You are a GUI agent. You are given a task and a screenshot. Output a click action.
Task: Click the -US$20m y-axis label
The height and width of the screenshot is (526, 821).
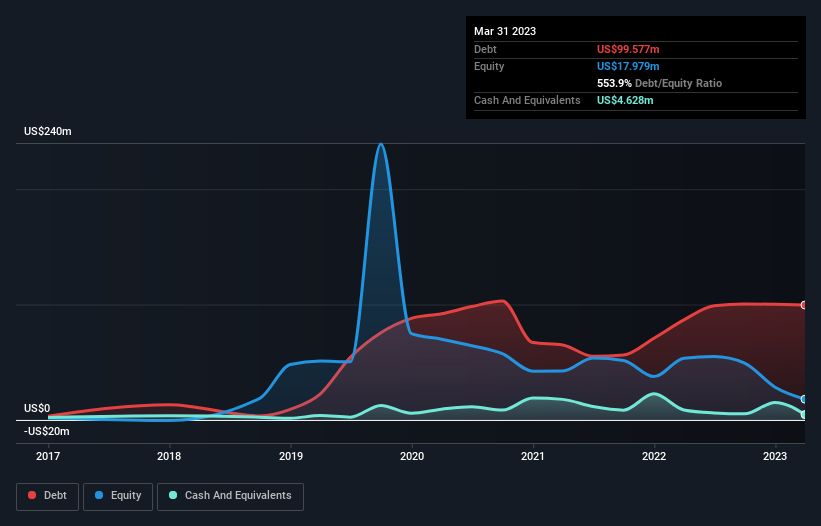[47, 431]
